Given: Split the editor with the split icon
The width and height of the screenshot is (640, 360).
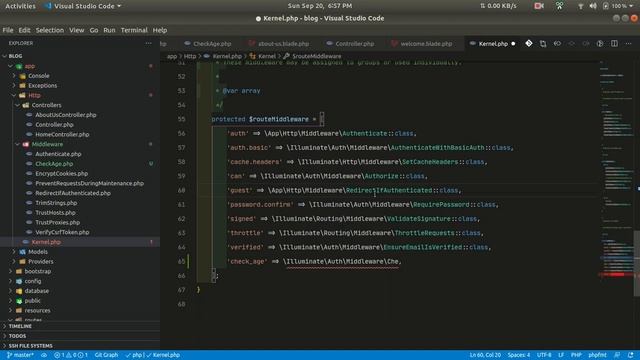Looking at the screenshot, I should coord(614,43).
